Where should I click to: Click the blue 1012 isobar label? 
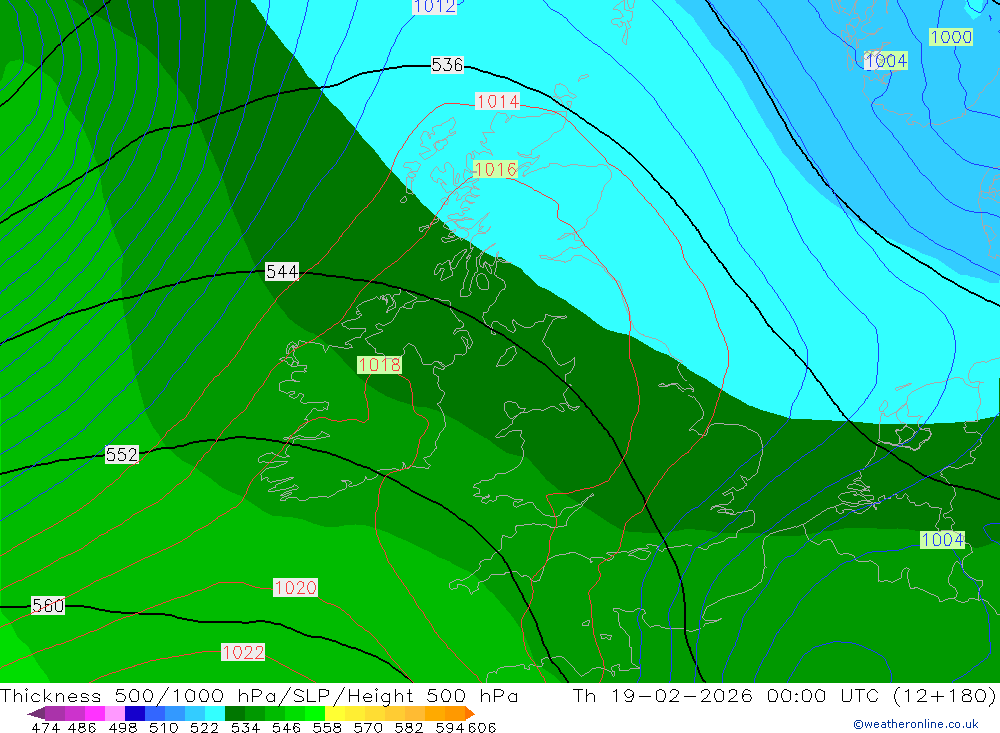(x=434, y=6)
